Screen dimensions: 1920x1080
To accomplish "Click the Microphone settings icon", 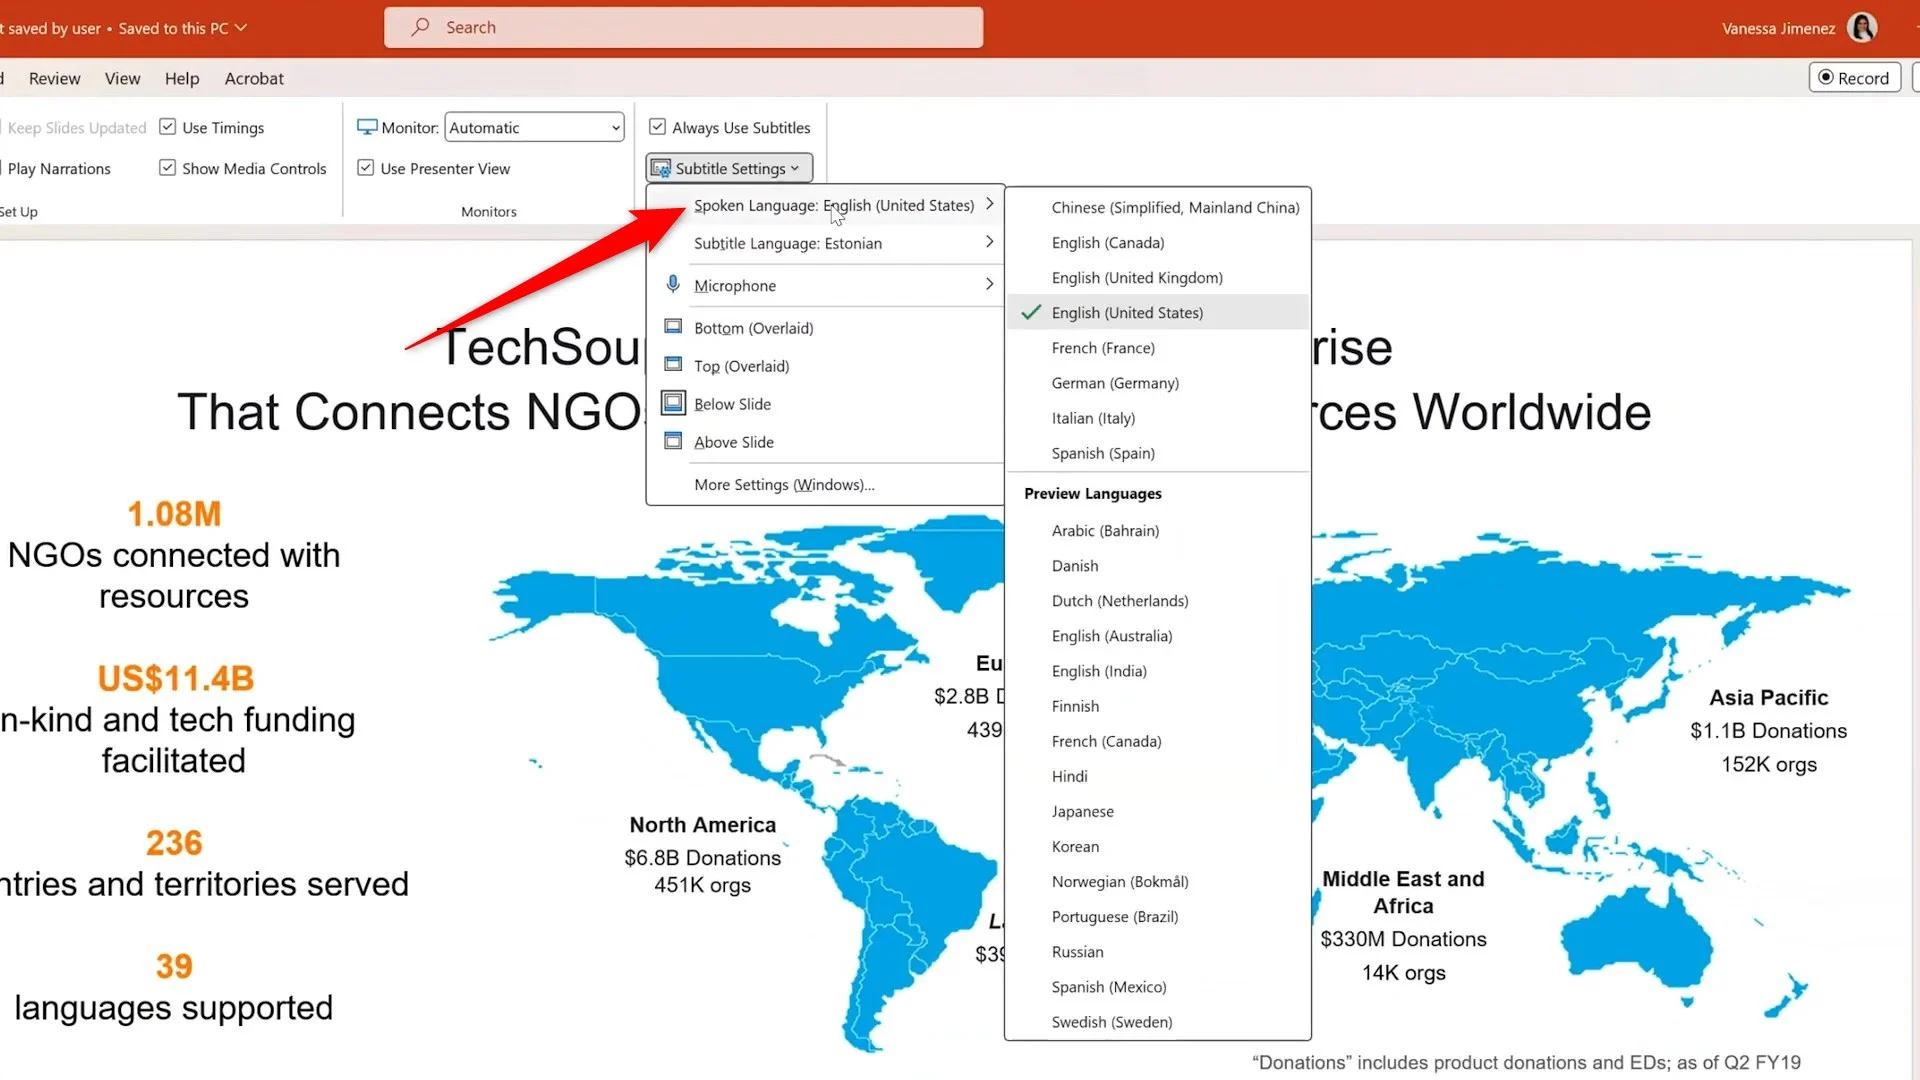I will click(673, 285).
